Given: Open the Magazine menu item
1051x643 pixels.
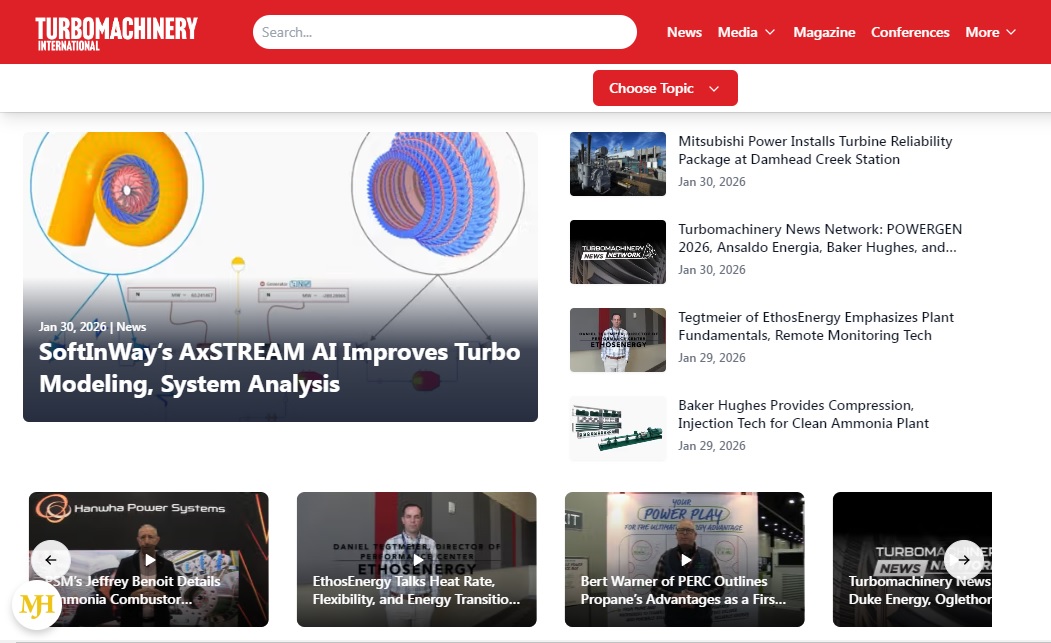Looking at the screenshot, I should pyautogui.click(x=824, y=32).
